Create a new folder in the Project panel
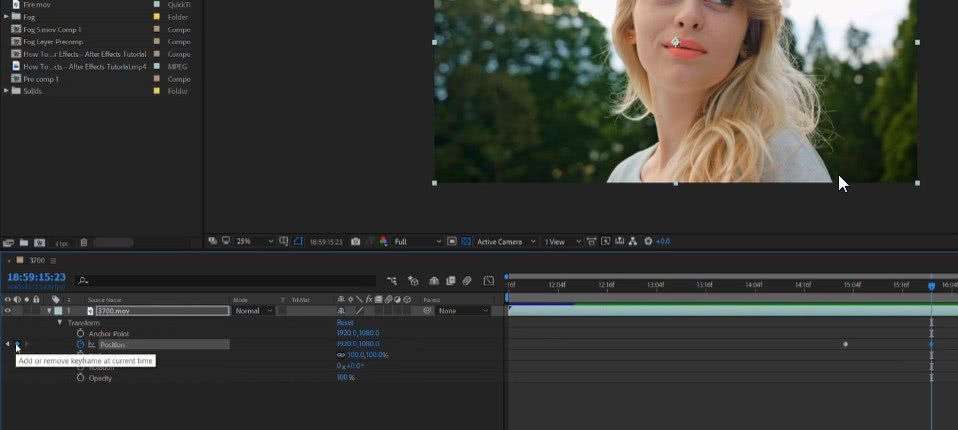The image size is (958, 430). [x=24, y=242]
